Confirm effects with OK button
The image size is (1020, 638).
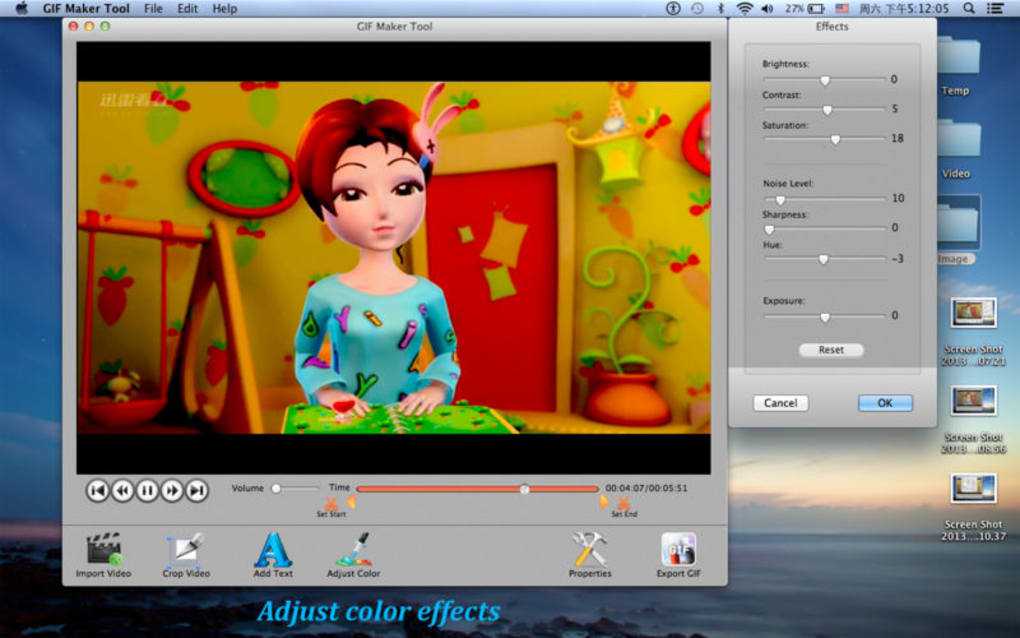(x=885, y=403)
